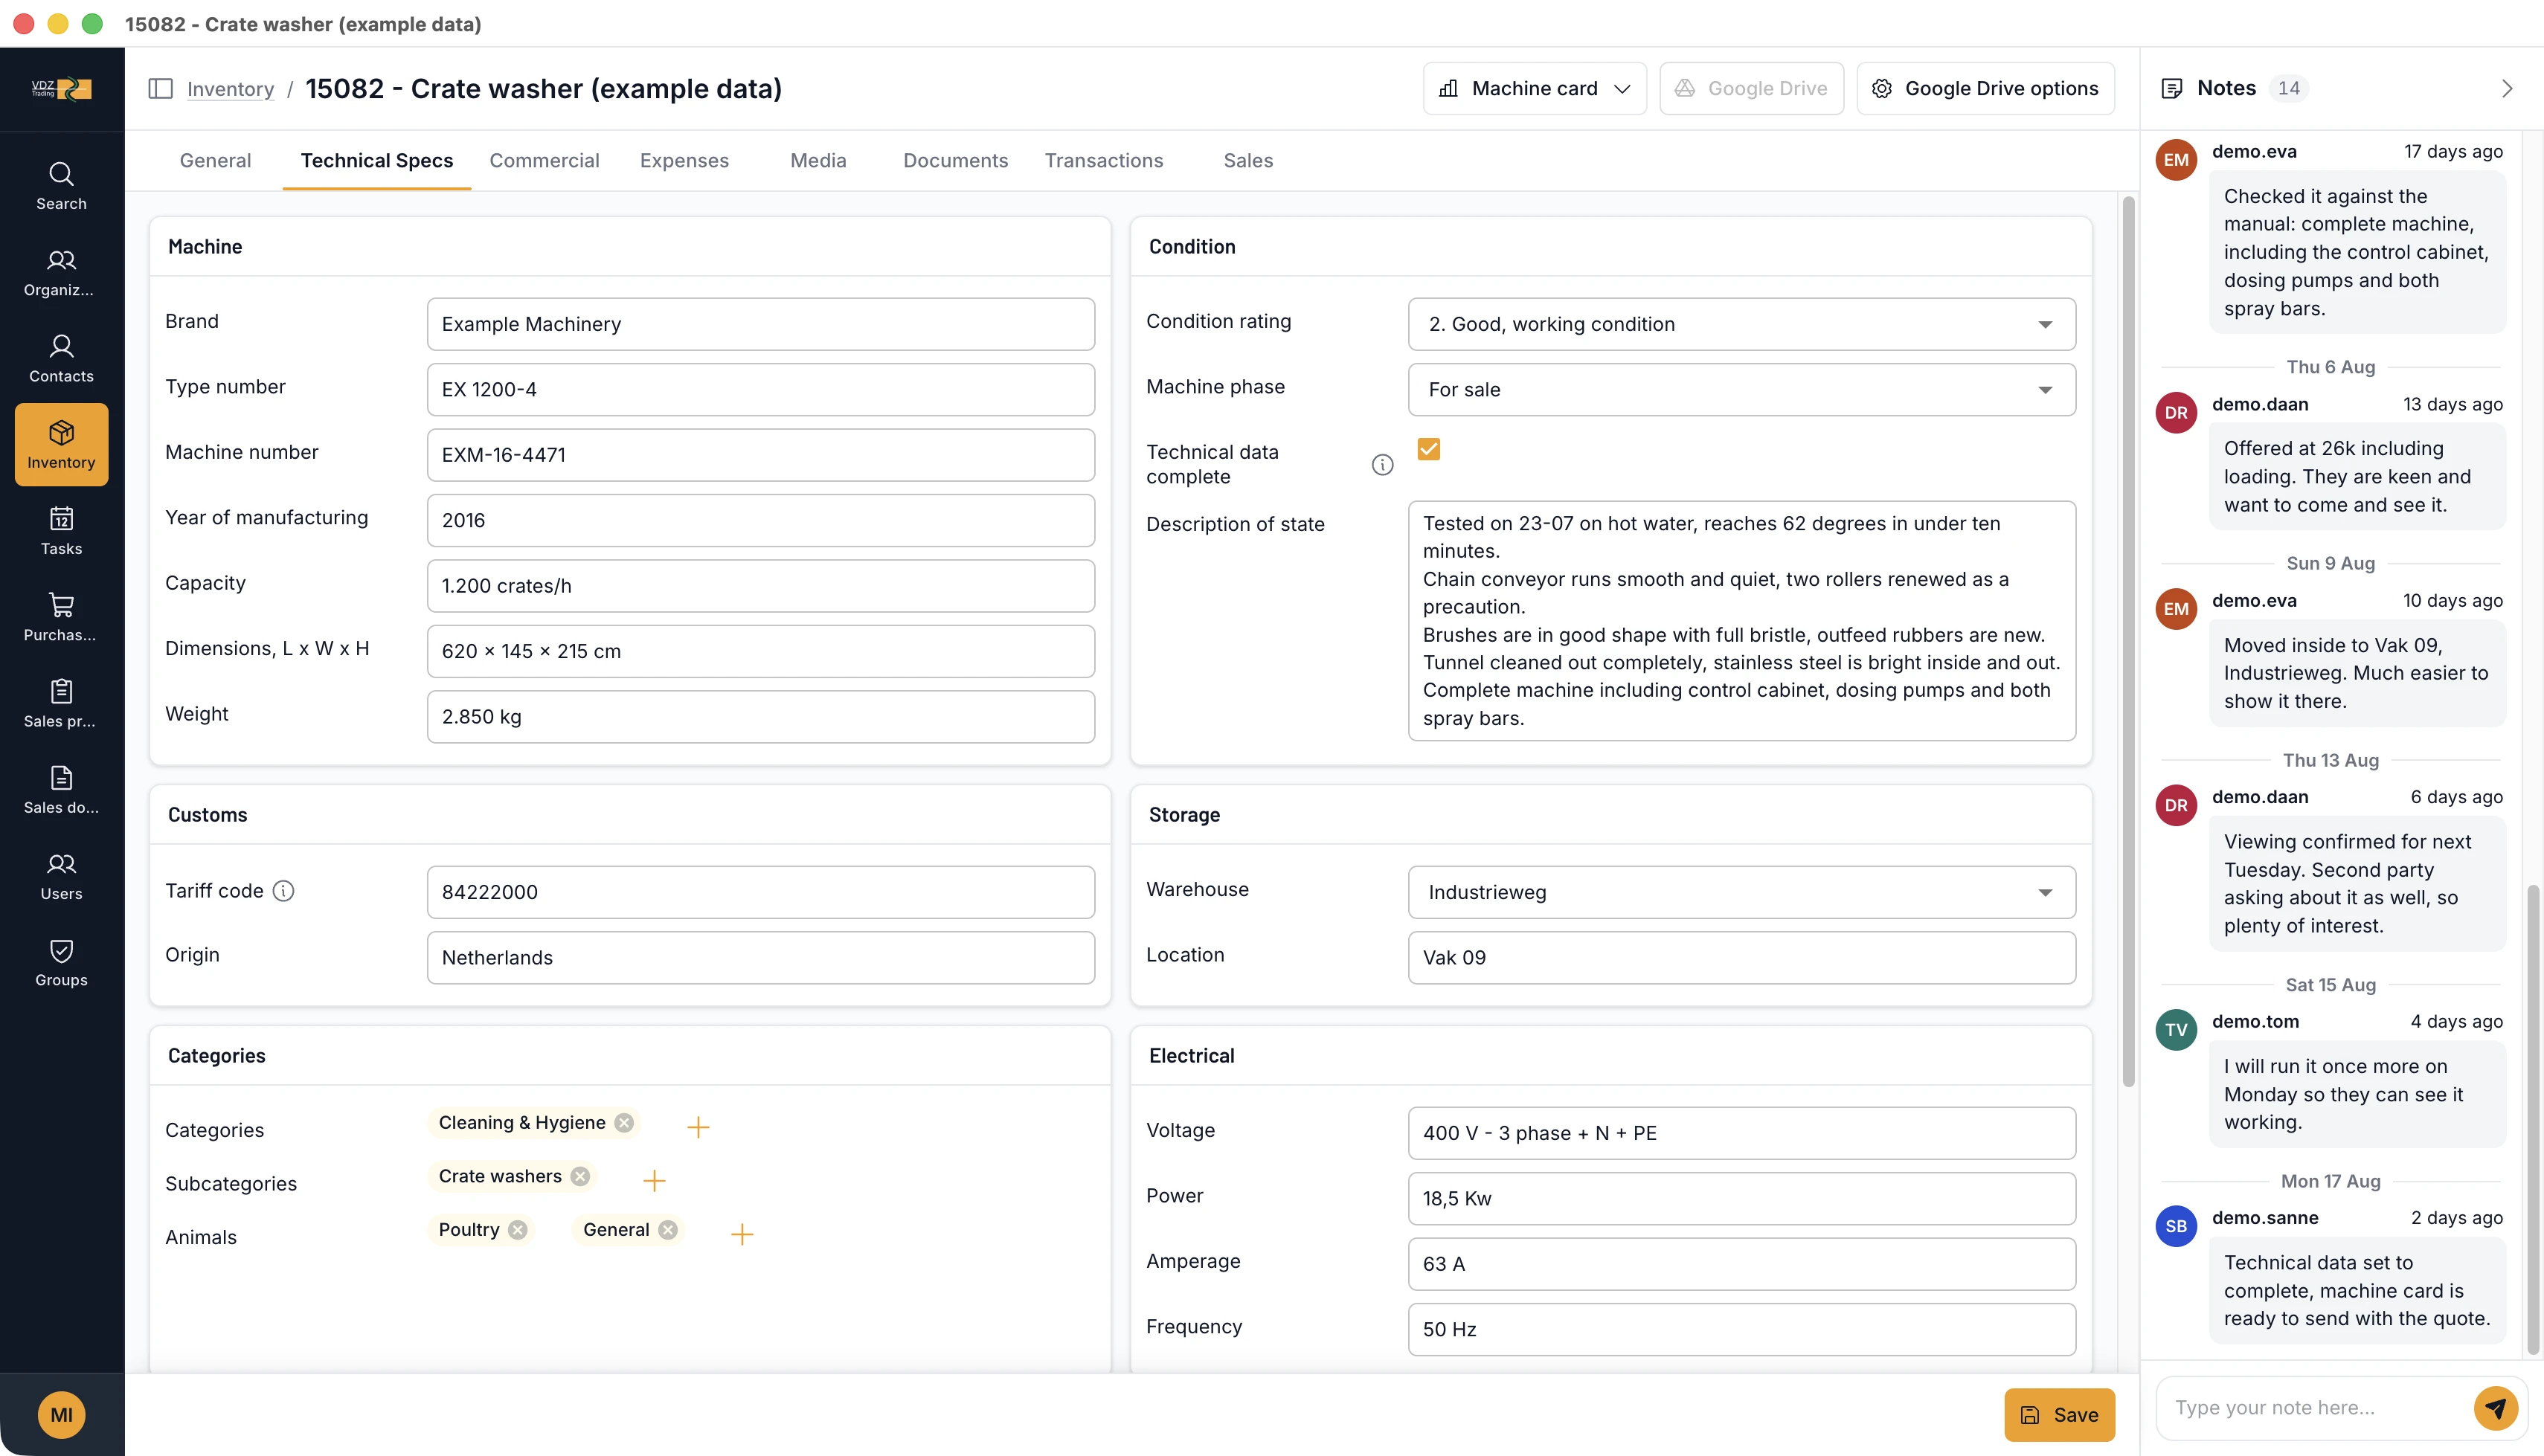Click the Amperage field

coord(1741,1264)
